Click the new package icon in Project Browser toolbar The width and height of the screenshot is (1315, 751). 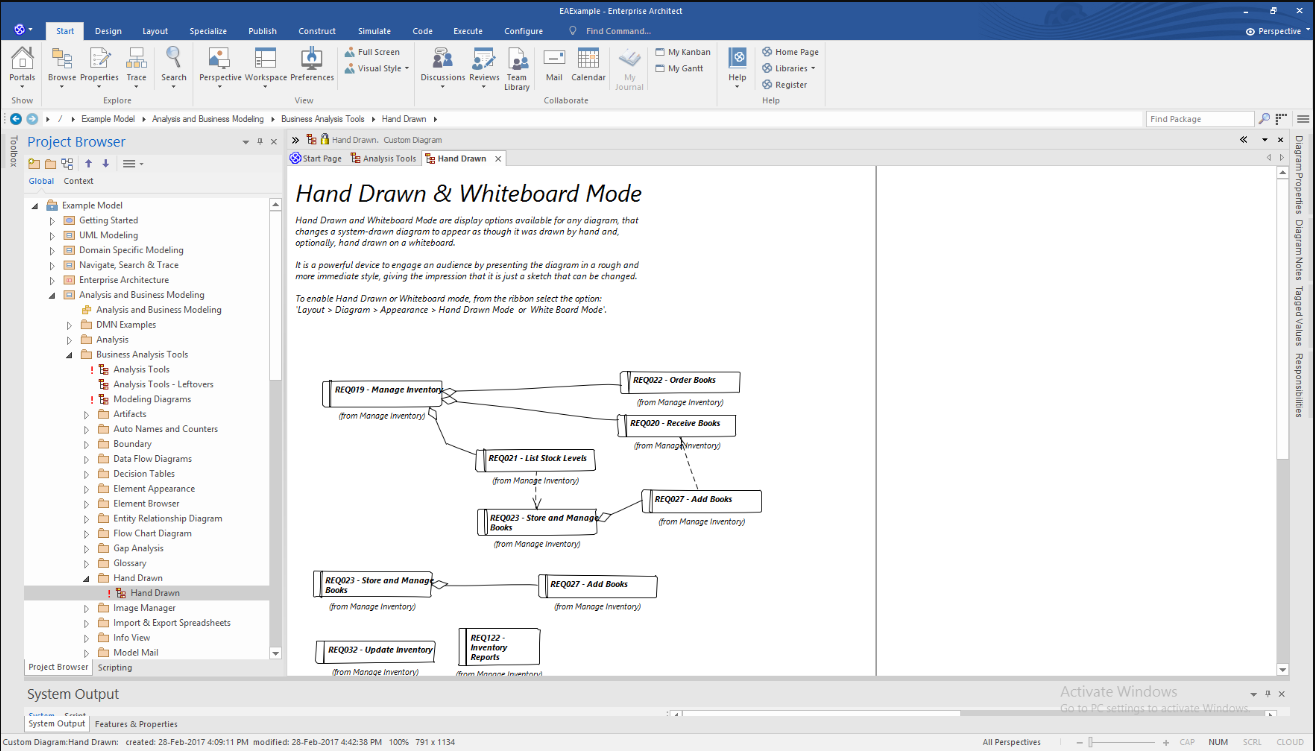pyautogui.click(x=35, y=163)
